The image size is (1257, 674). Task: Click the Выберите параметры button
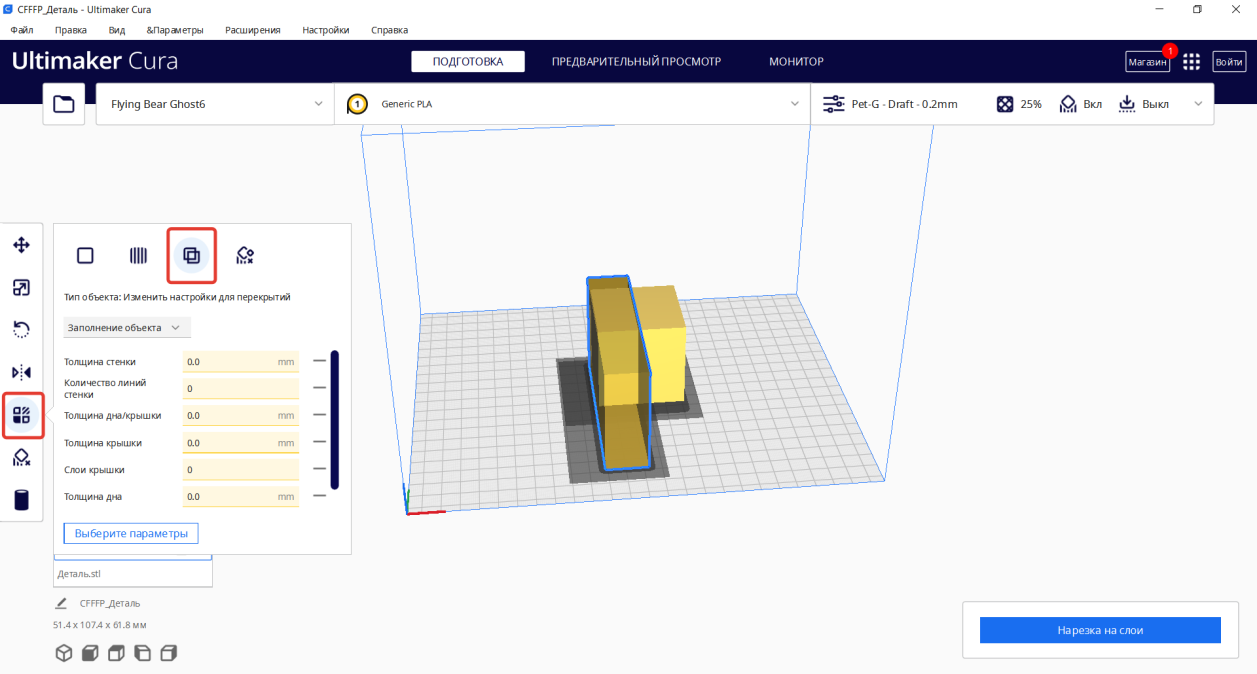131,534
